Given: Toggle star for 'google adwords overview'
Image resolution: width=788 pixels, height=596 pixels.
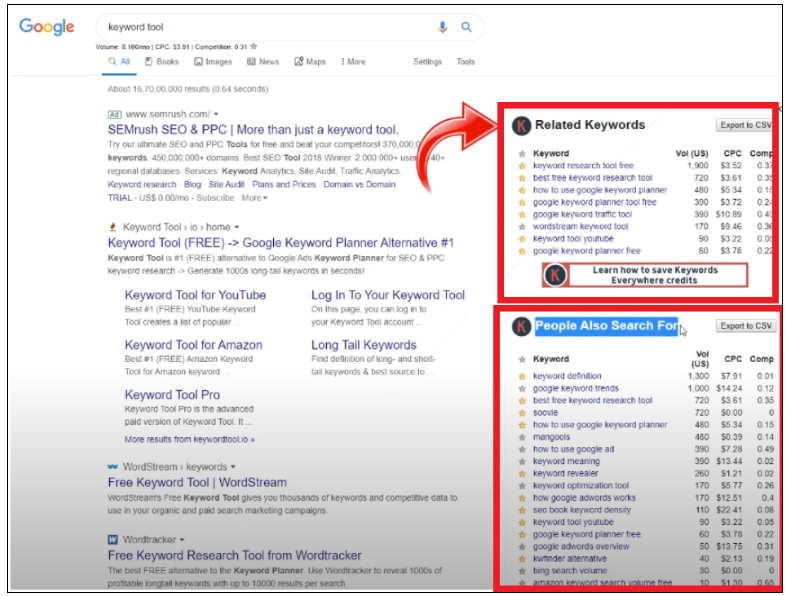Looking at the screenshot, I should point(522,547).
